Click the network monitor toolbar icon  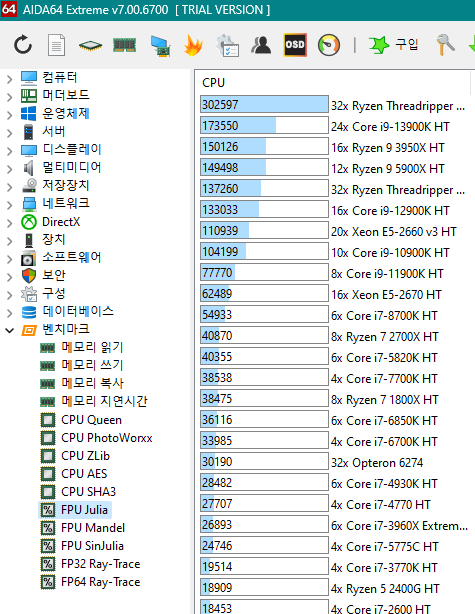(161, 46)
